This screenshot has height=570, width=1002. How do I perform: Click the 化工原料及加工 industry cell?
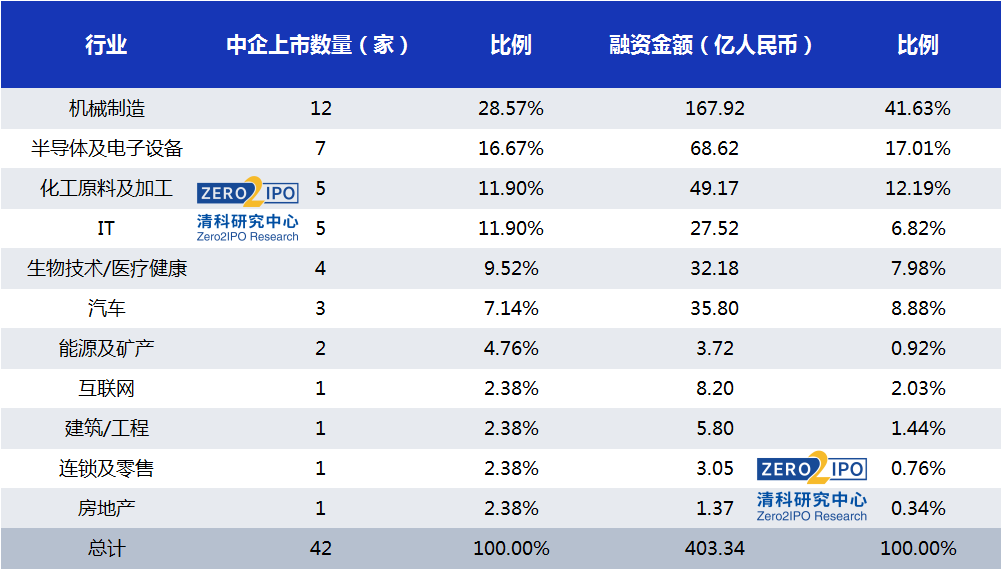[x=106, y=189]
